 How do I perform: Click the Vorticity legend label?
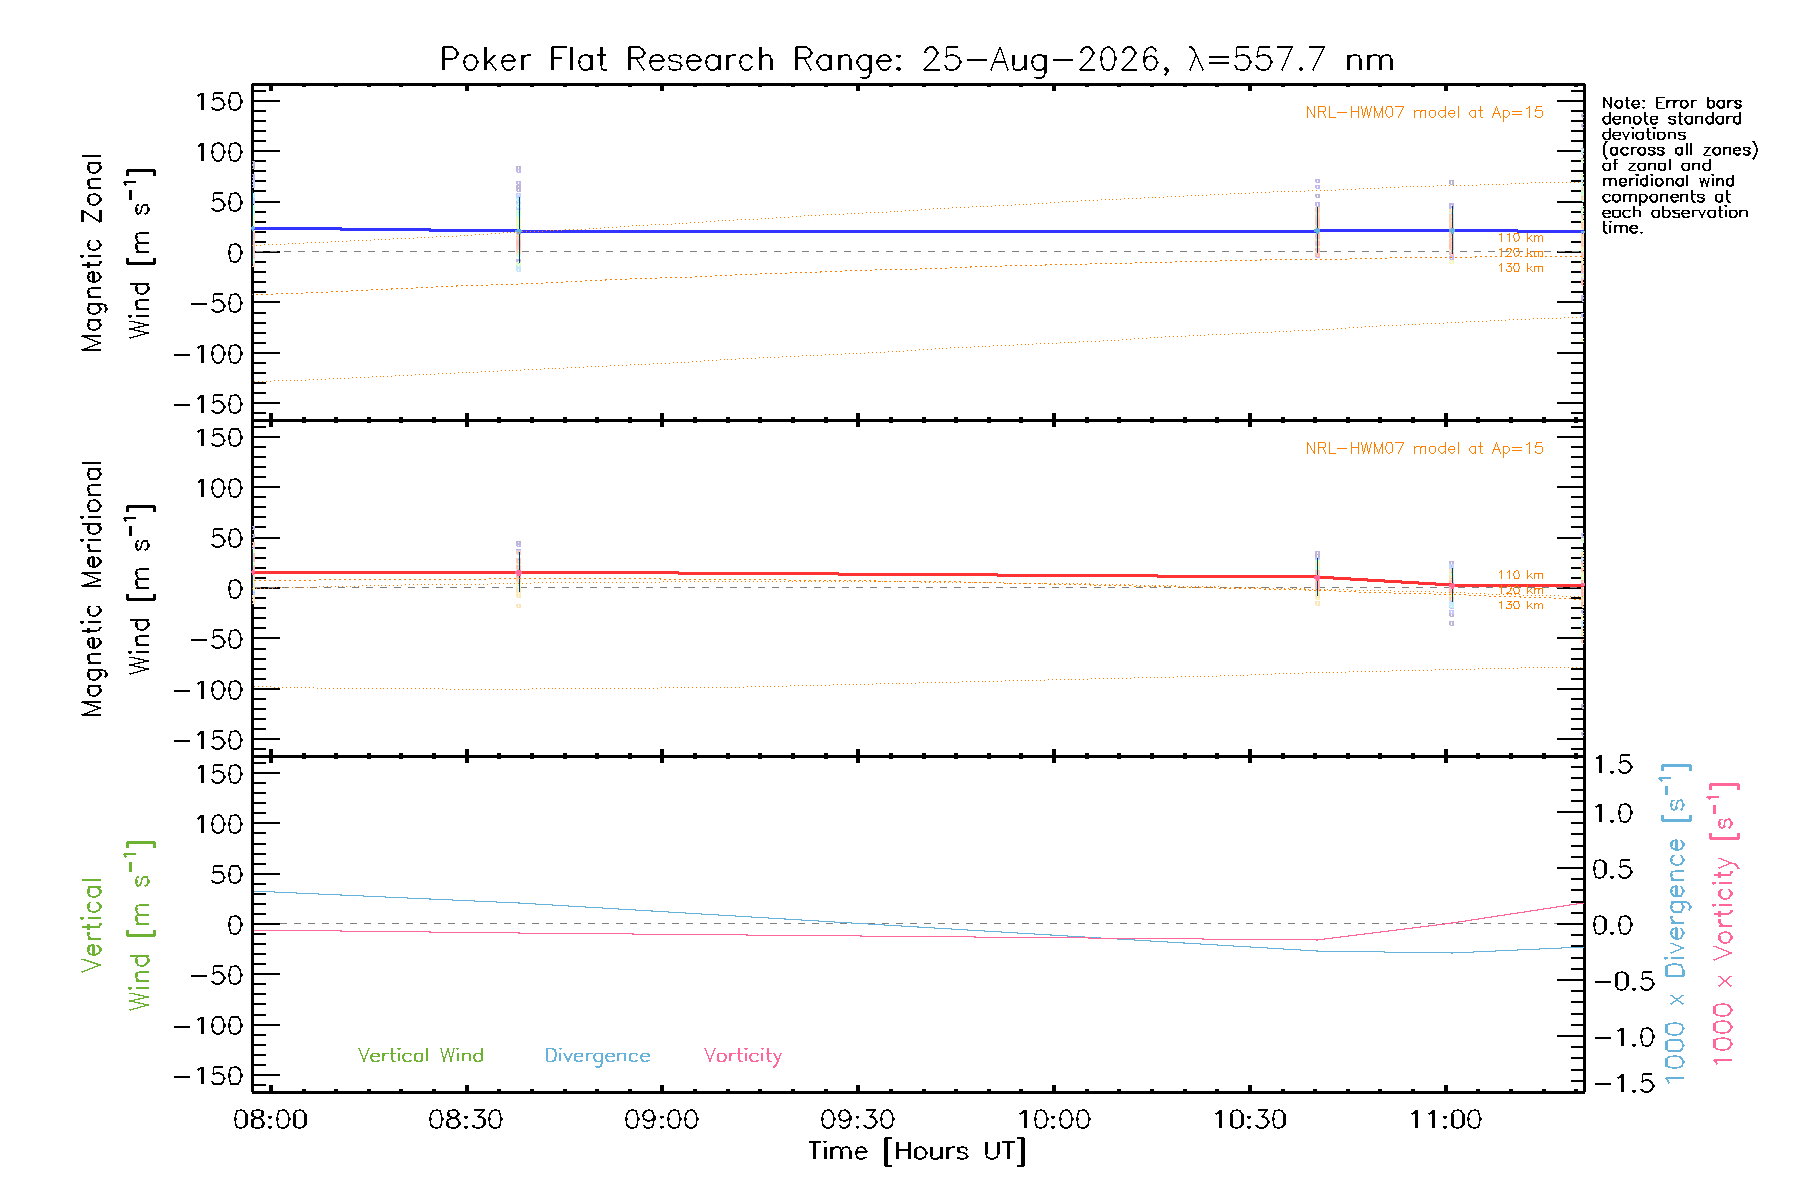coord(742,1056)
